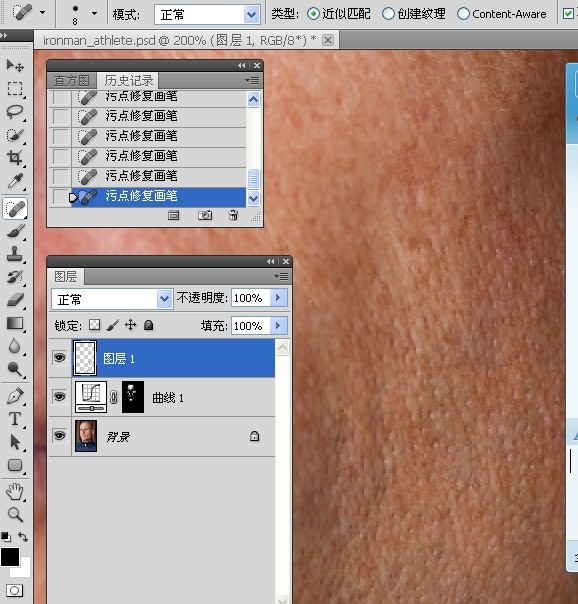The width and height of the screenshot is (578, 604).
Task: Select the Crop tool
Action: tap(15, 158)
